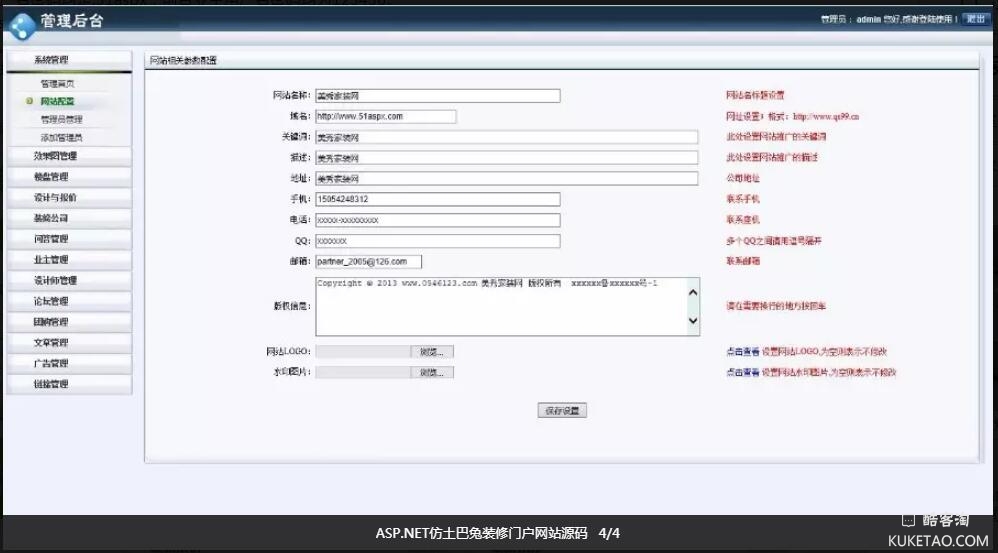Expand the 设计与报价 section

point(69,197)
